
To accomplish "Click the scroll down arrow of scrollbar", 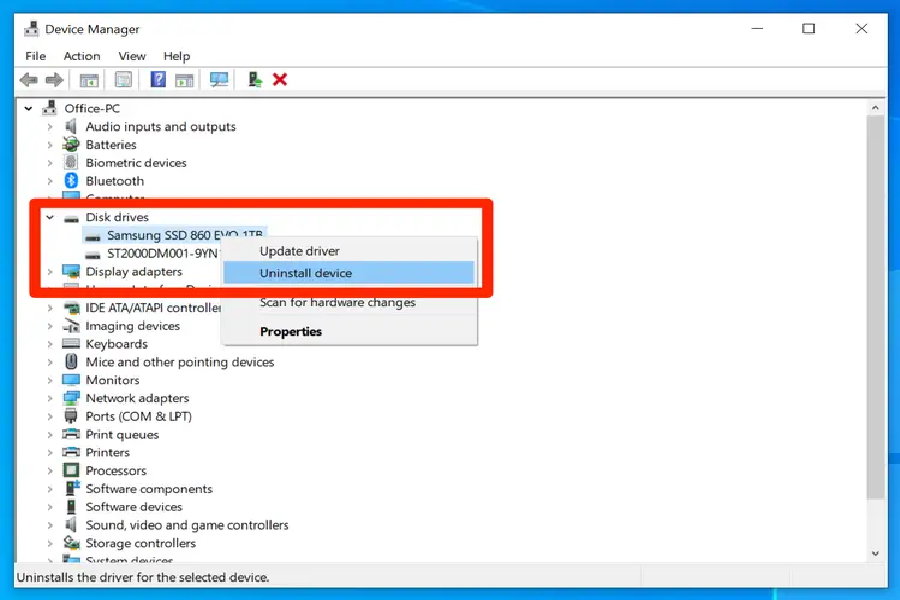I will tap(876, 553).
